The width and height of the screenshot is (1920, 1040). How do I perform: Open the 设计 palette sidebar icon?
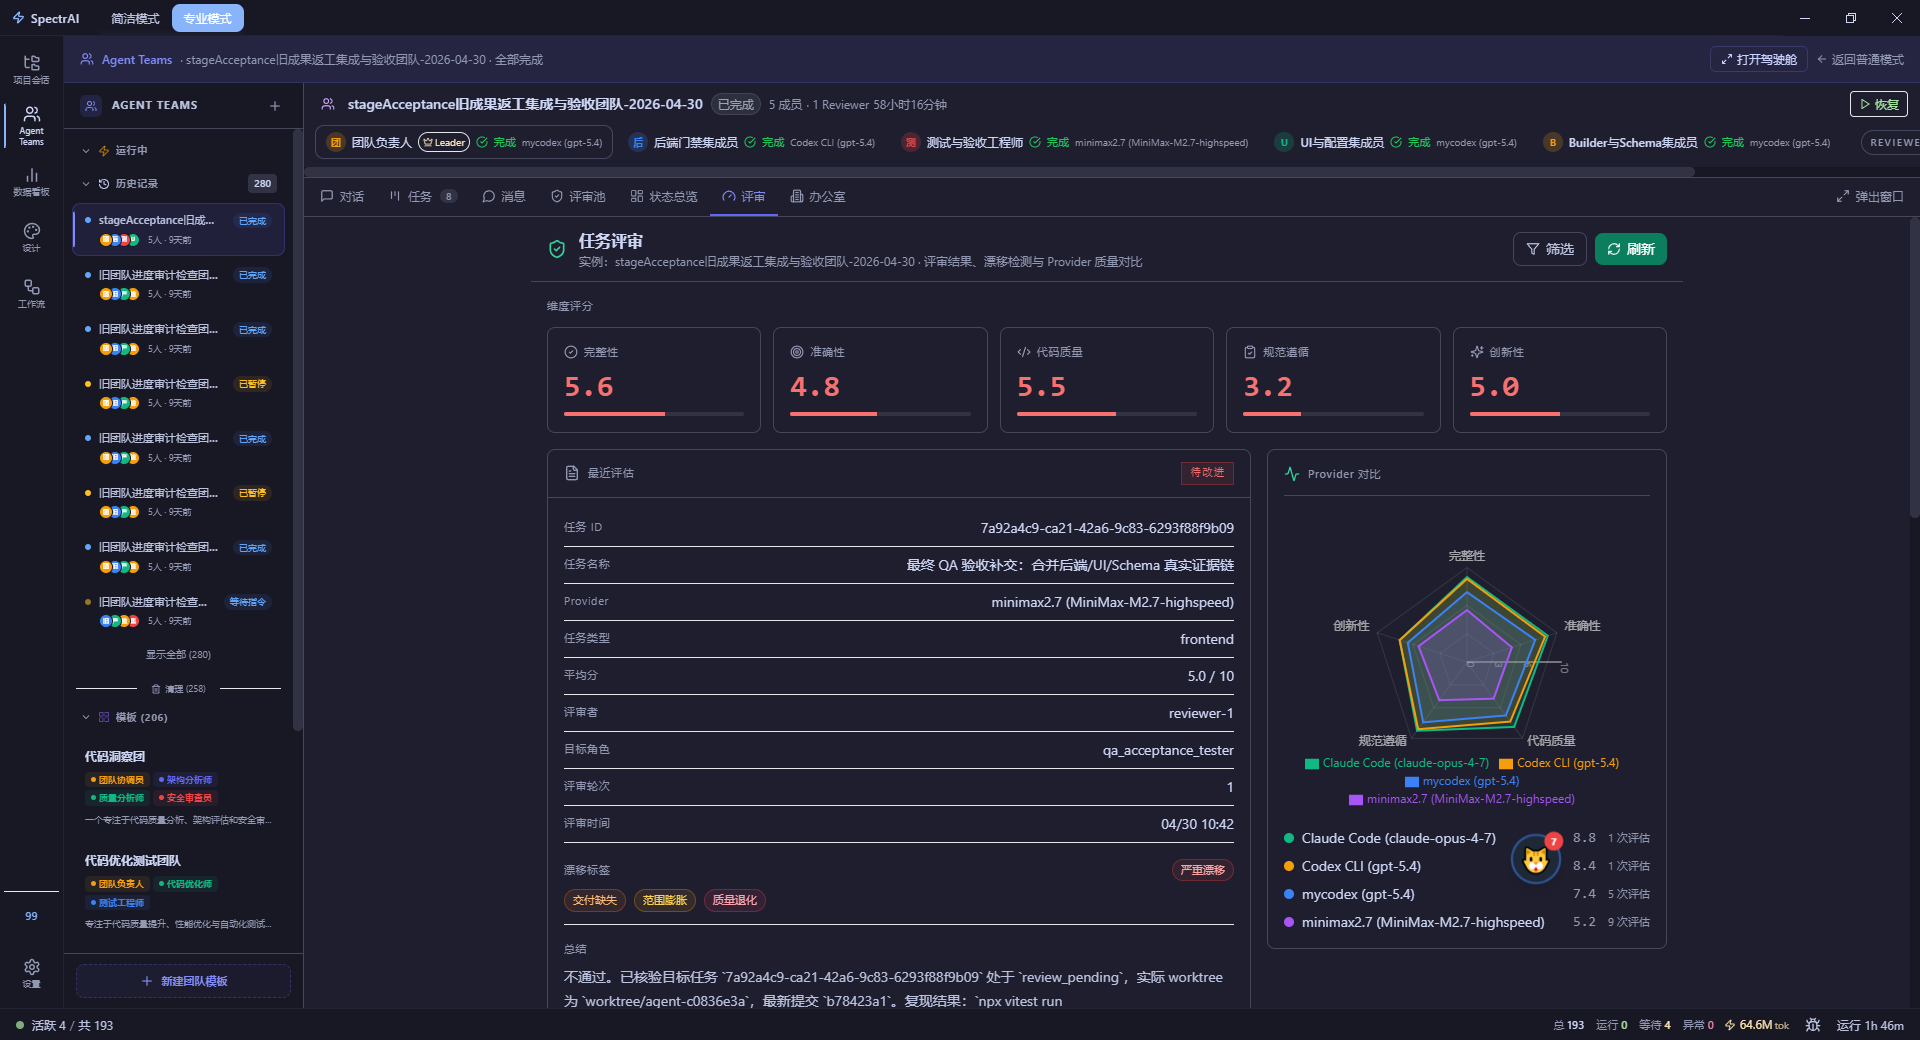coord(31,237)
